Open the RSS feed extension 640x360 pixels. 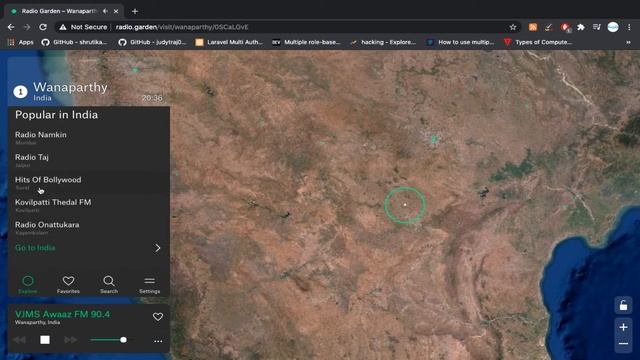[x=533, y=27]
